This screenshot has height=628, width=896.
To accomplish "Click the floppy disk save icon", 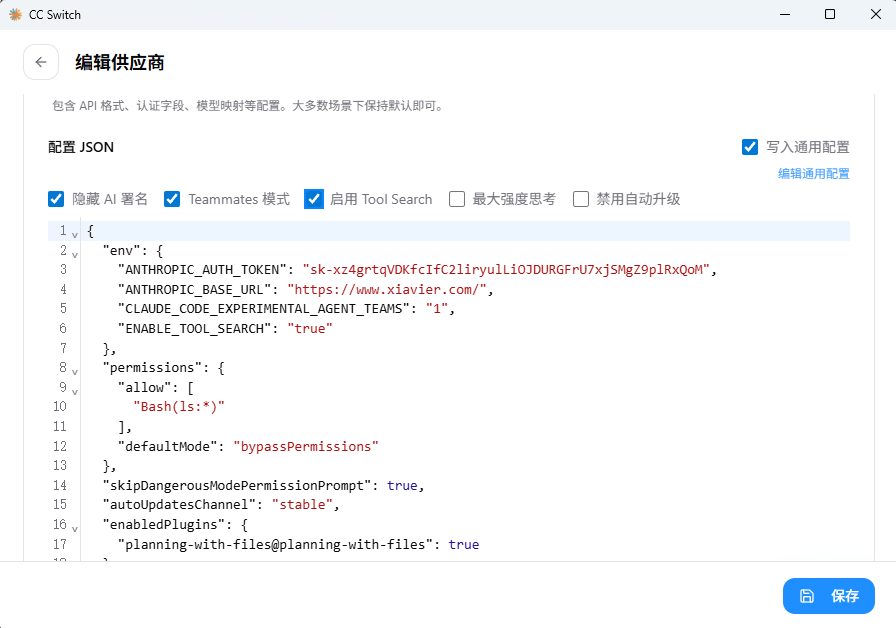I will point(806,596).
